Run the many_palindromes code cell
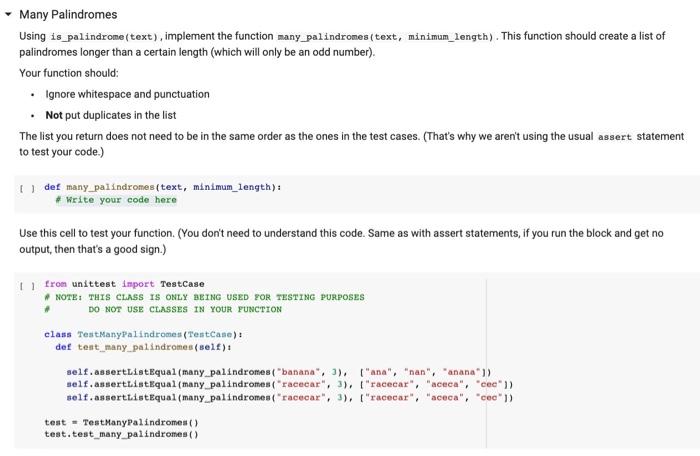Screen dimensions: 700x456 (27, 188)
